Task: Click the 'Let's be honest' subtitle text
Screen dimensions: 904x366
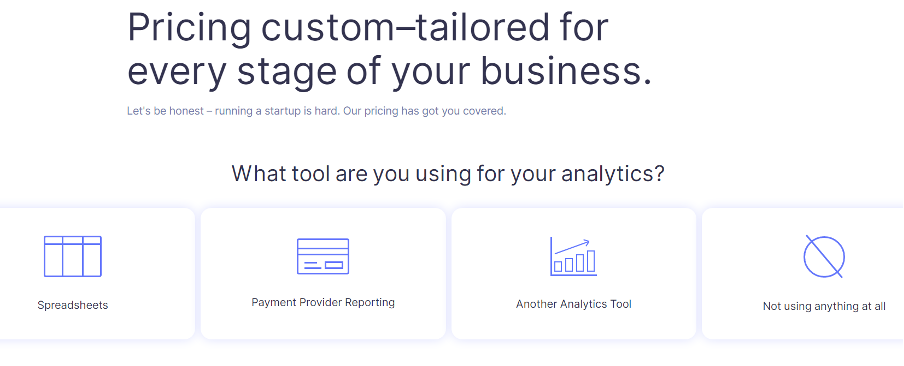Action: 317,111
